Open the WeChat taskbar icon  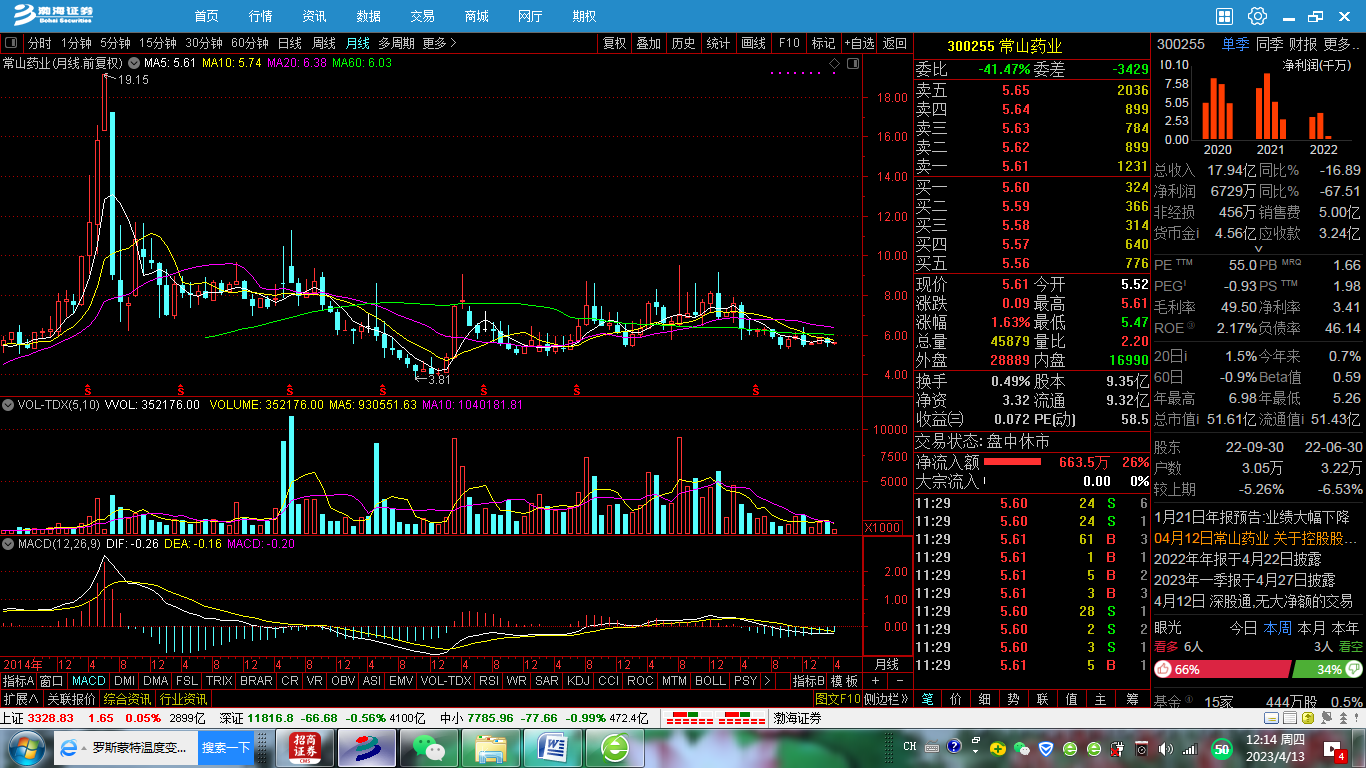428,748
